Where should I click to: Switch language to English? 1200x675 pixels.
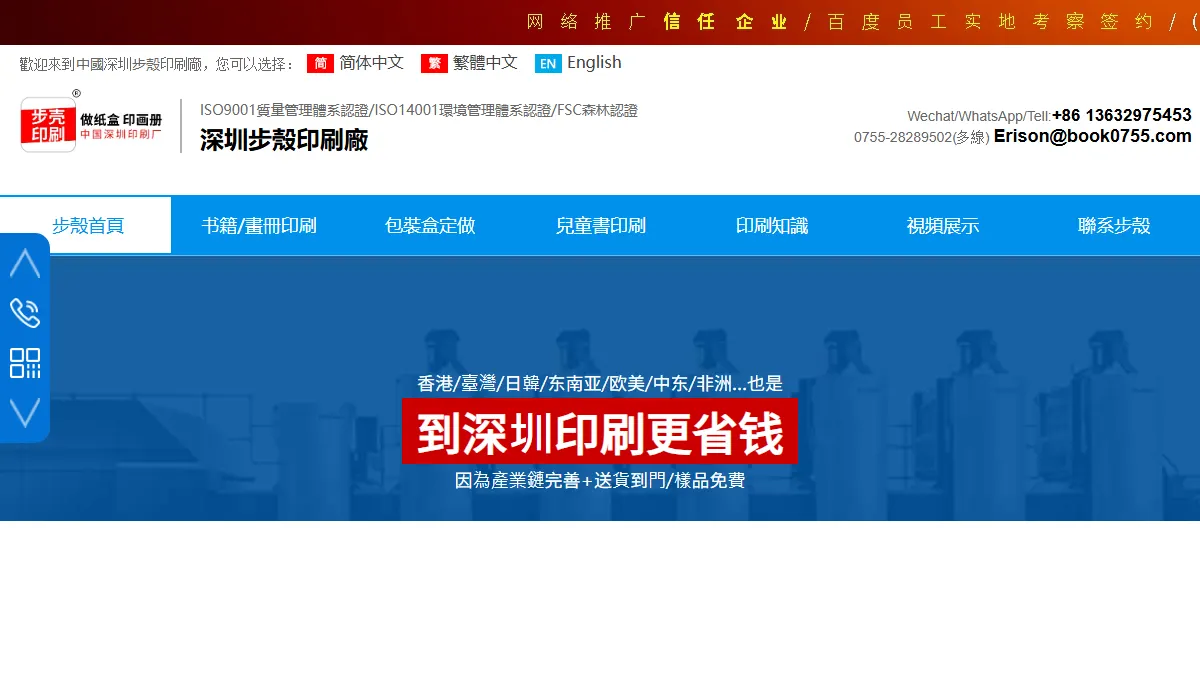(594, 62)
